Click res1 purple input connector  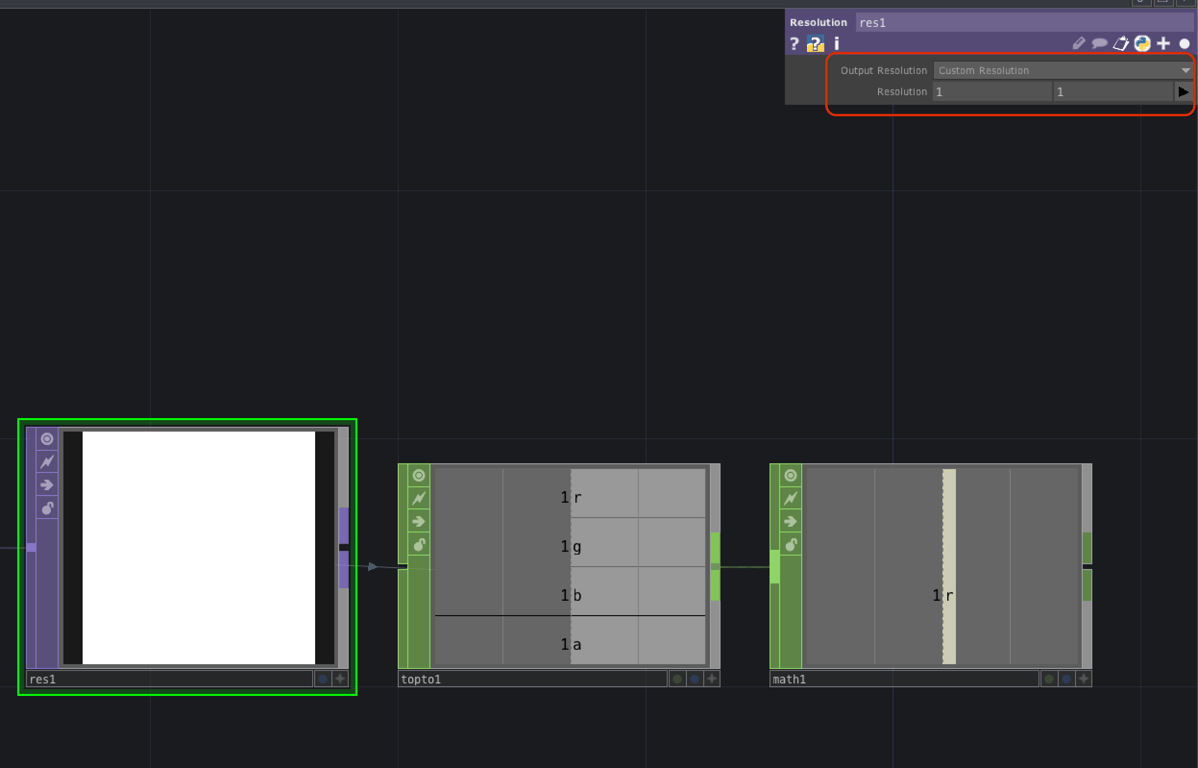click(31, 547)
